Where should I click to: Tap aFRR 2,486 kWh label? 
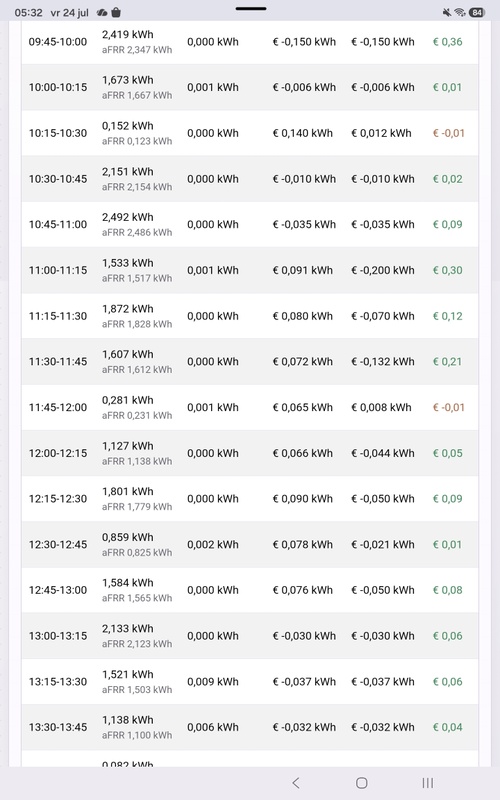(x=137, y=232)
